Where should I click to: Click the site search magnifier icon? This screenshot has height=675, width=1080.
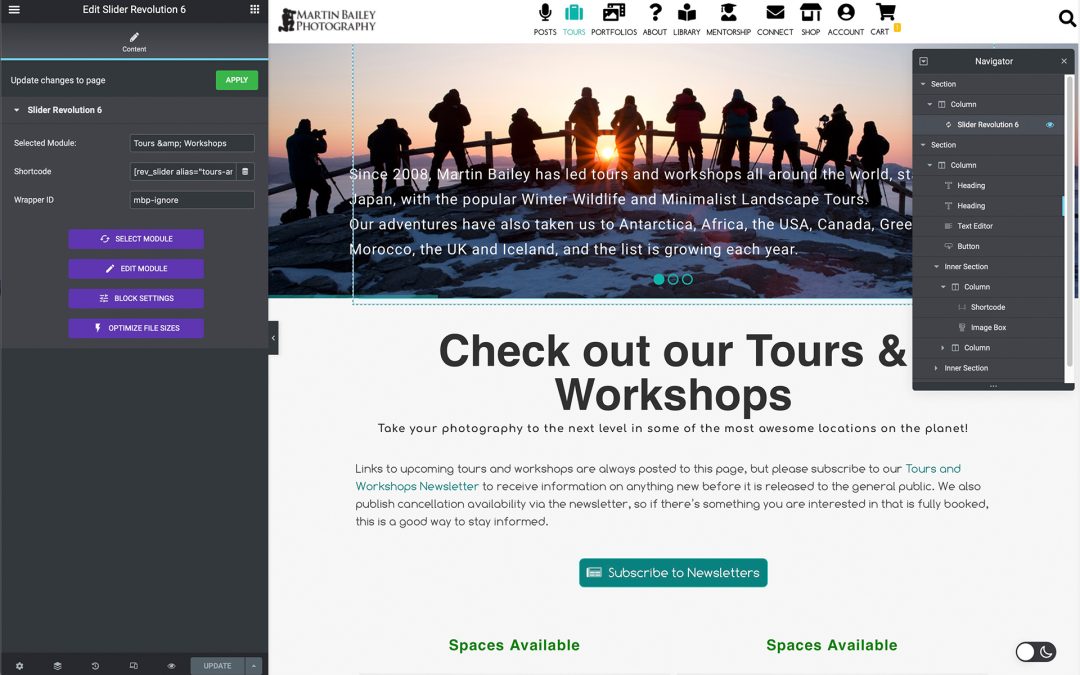click(1066, 19)
